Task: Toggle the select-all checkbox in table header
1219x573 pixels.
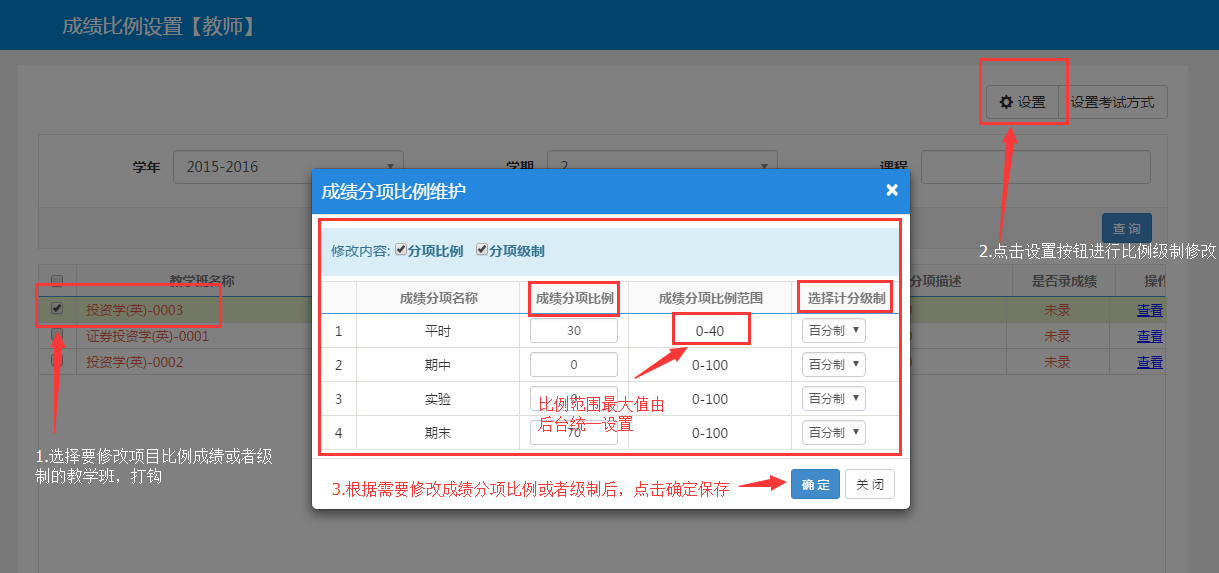Action: tap(57, 281)
